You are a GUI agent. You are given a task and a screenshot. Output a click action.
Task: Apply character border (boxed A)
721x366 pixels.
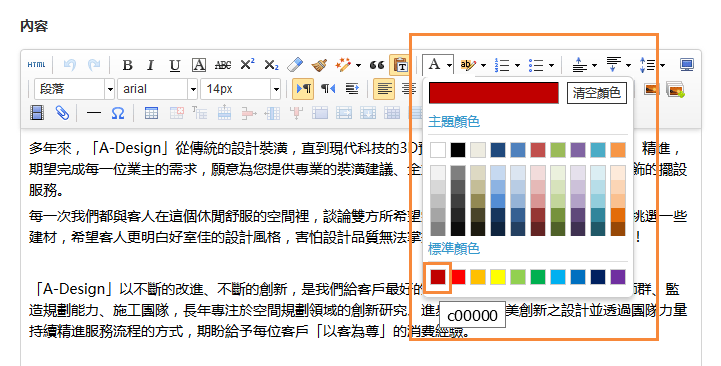199,65
